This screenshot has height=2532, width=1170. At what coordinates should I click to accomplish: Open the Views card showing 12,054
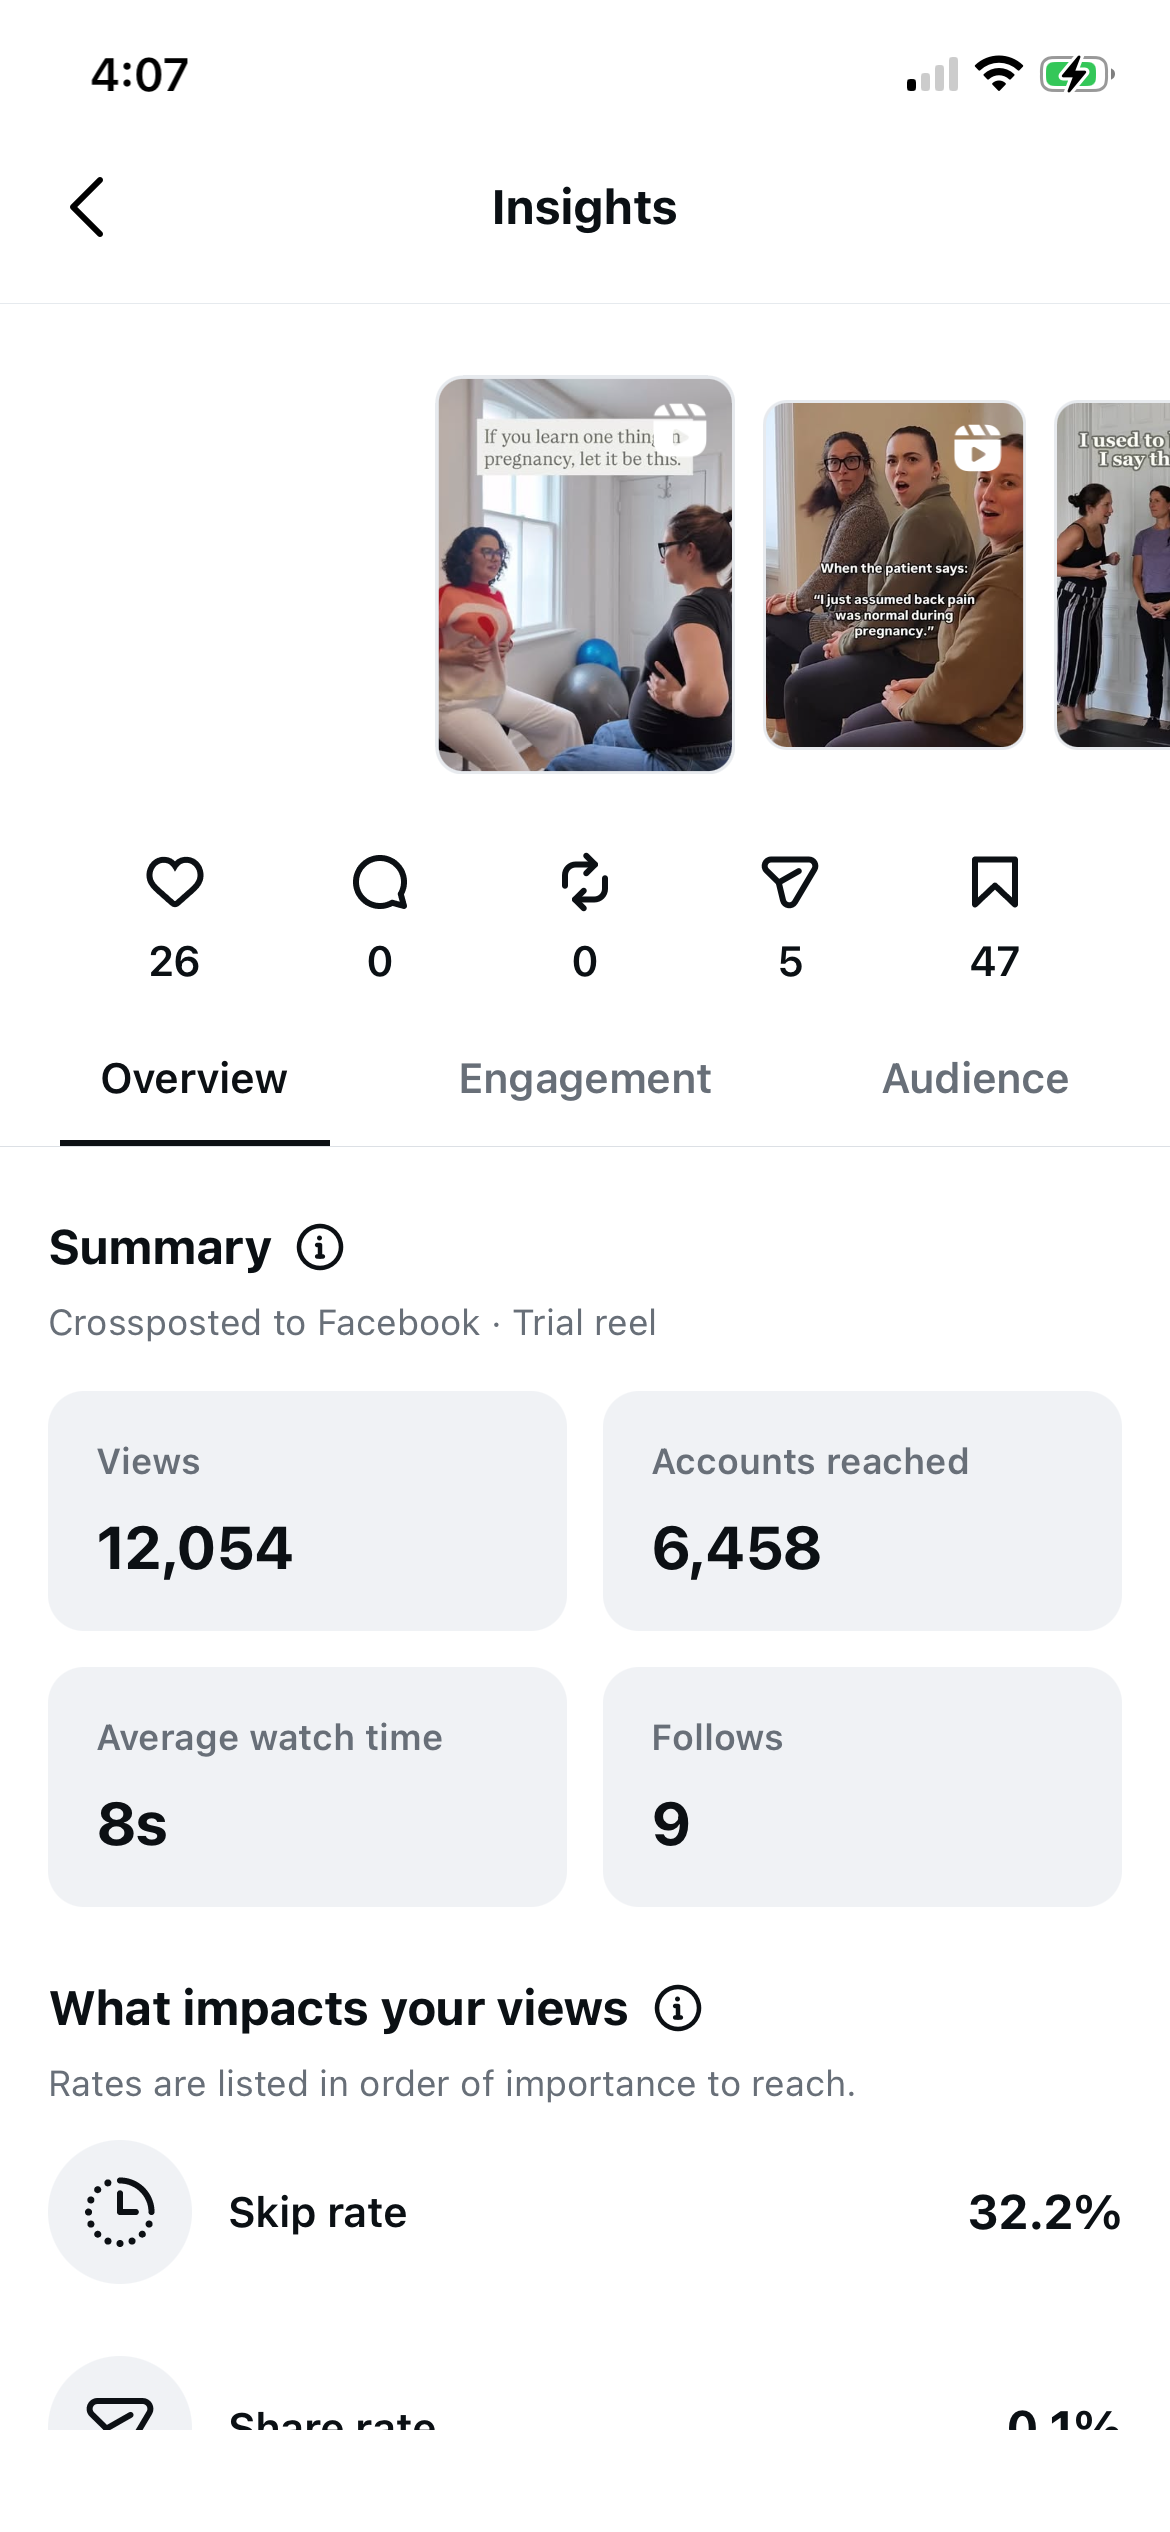click(x=307, y=1511)
